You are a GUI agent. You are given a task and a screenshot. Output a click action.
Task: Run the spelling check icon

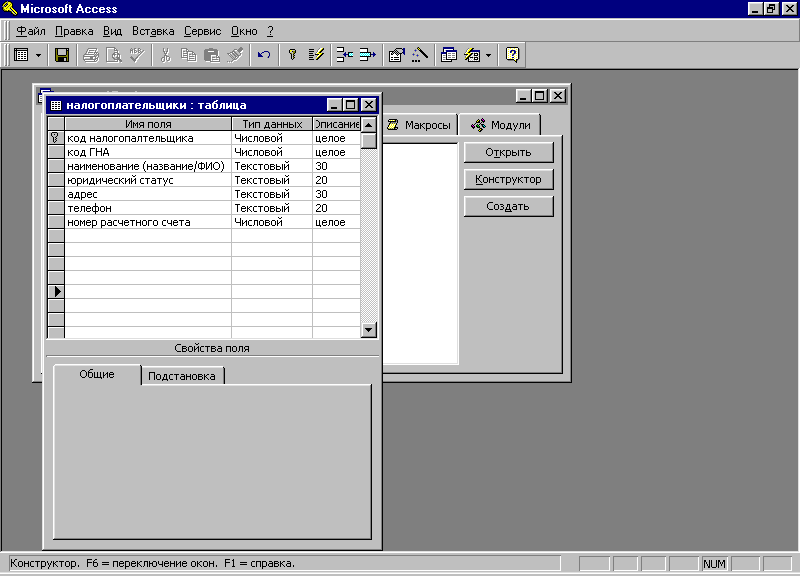tap(136, 55)
